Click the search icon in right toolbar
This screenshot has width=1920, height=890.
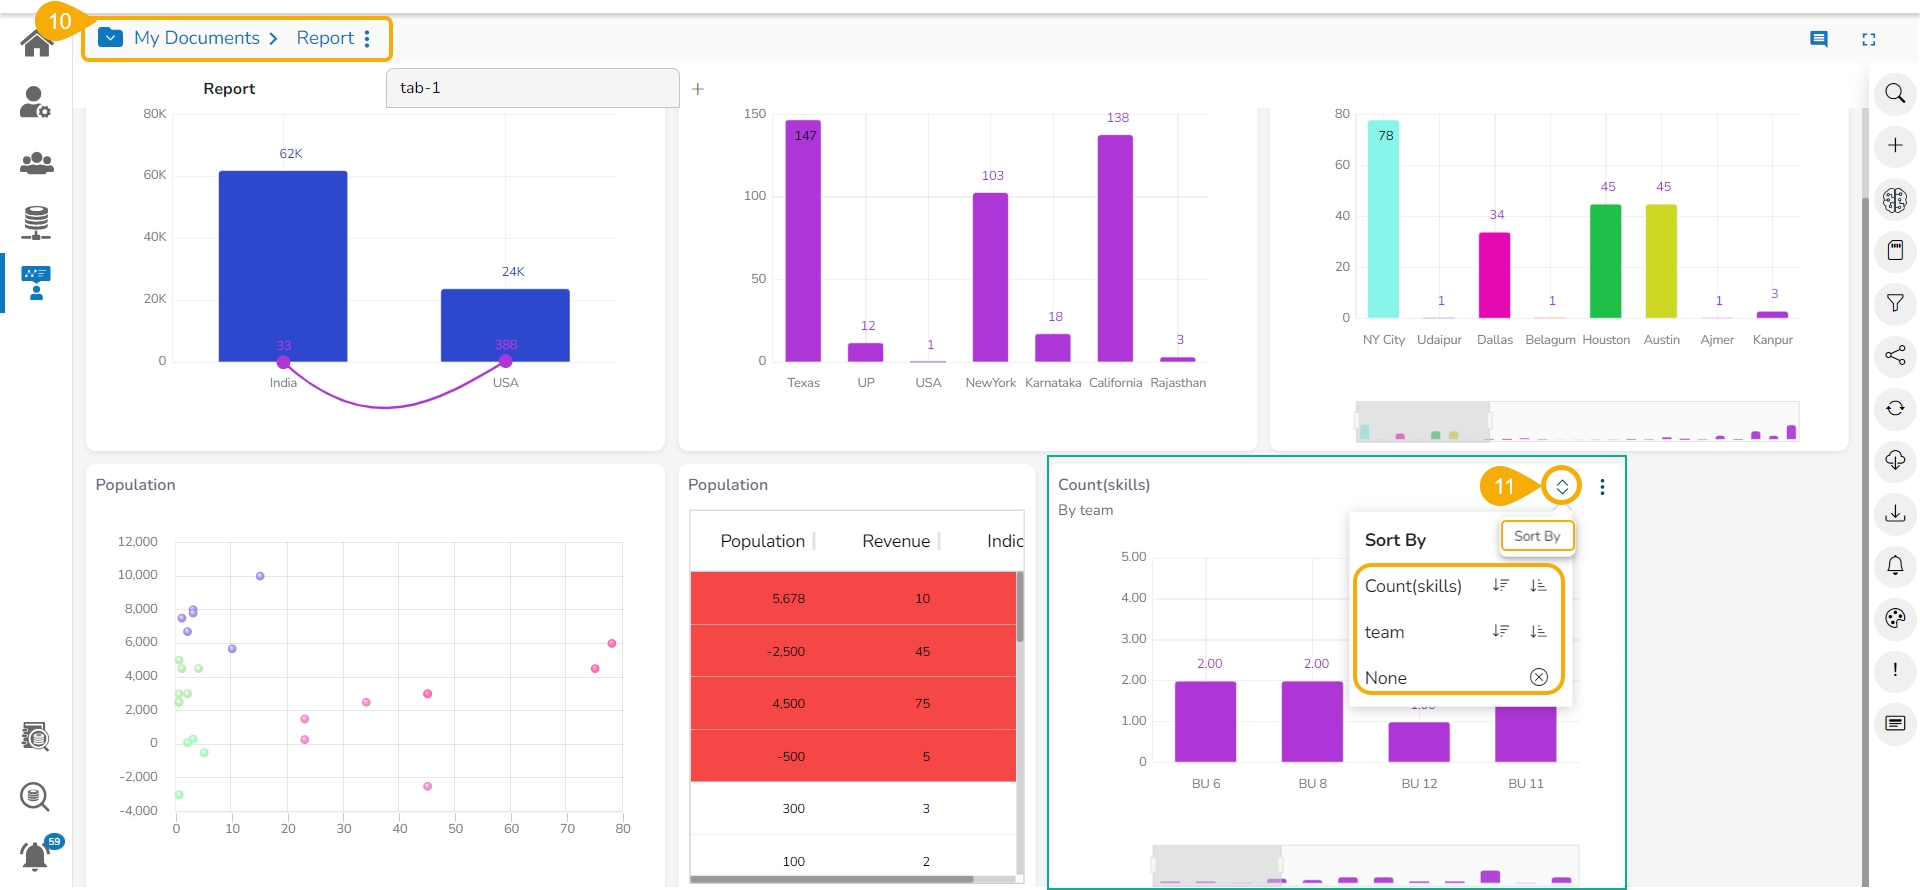click(x=1895, y=94)
